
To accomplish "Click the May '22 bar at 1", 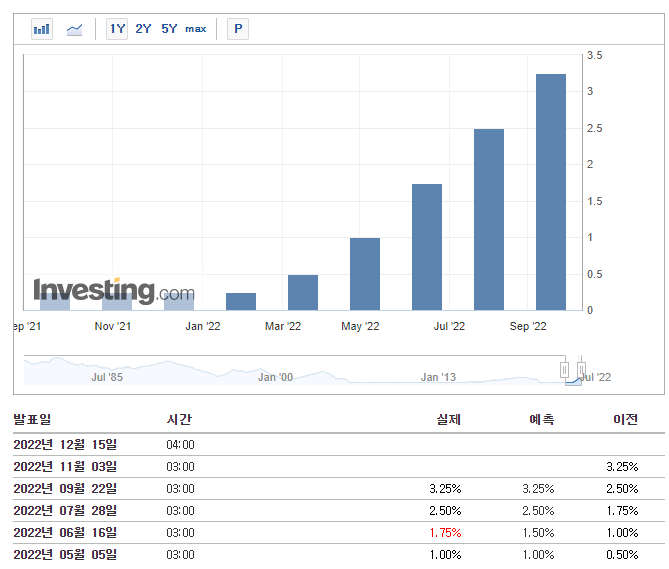I will pyautogui.click(x=365, y=274).
